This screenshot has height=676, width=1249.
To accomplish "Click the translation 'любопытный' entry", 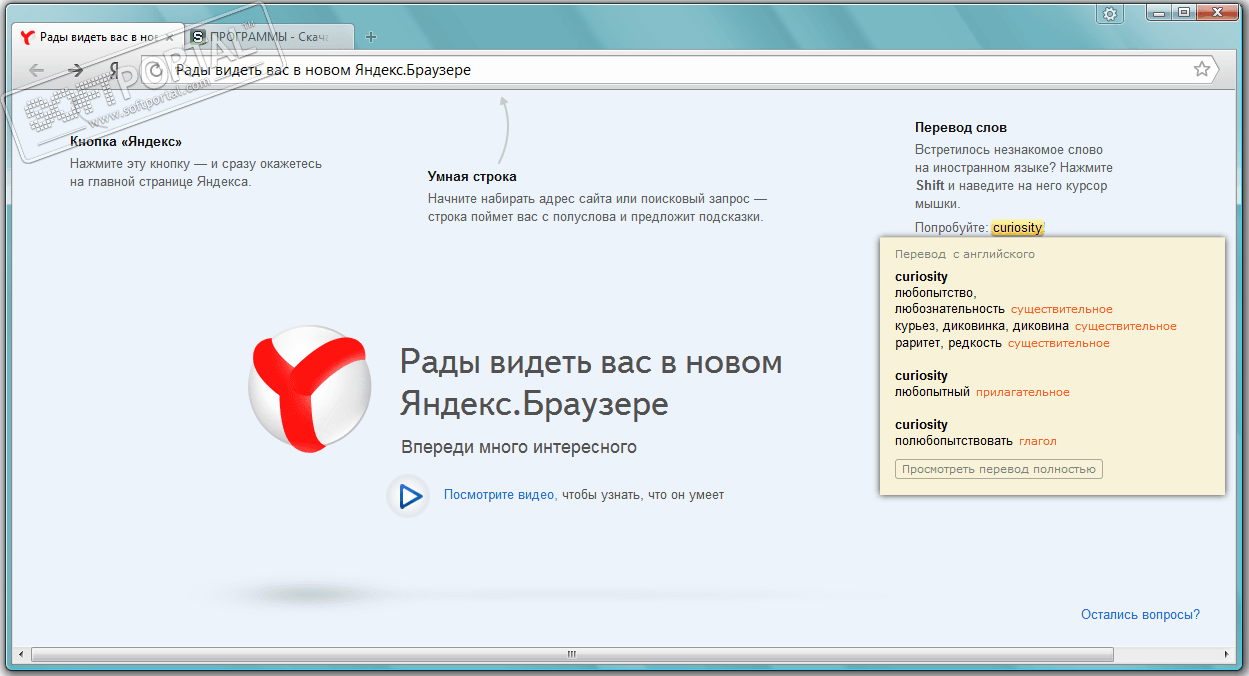I will pos(932,392).
